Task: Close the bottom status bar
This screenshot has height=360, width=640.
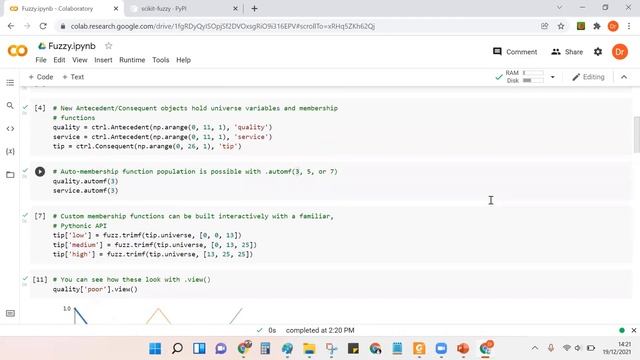Action: (634, 330)
